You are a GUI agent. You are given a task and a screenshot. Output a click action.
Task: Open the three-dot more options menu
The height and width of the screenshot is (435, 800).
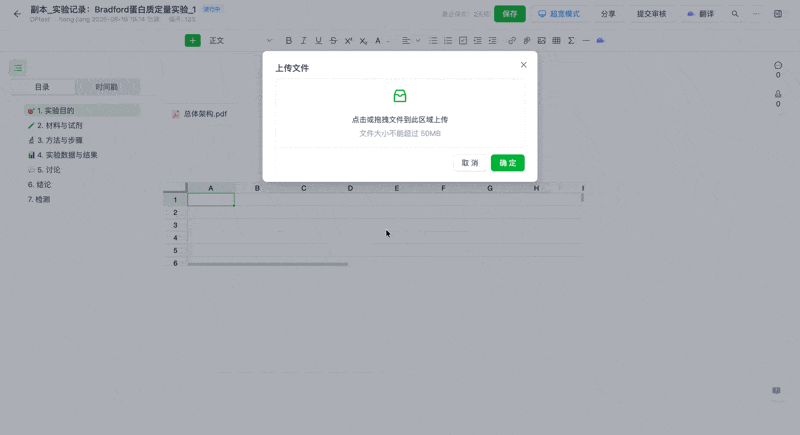756,14
